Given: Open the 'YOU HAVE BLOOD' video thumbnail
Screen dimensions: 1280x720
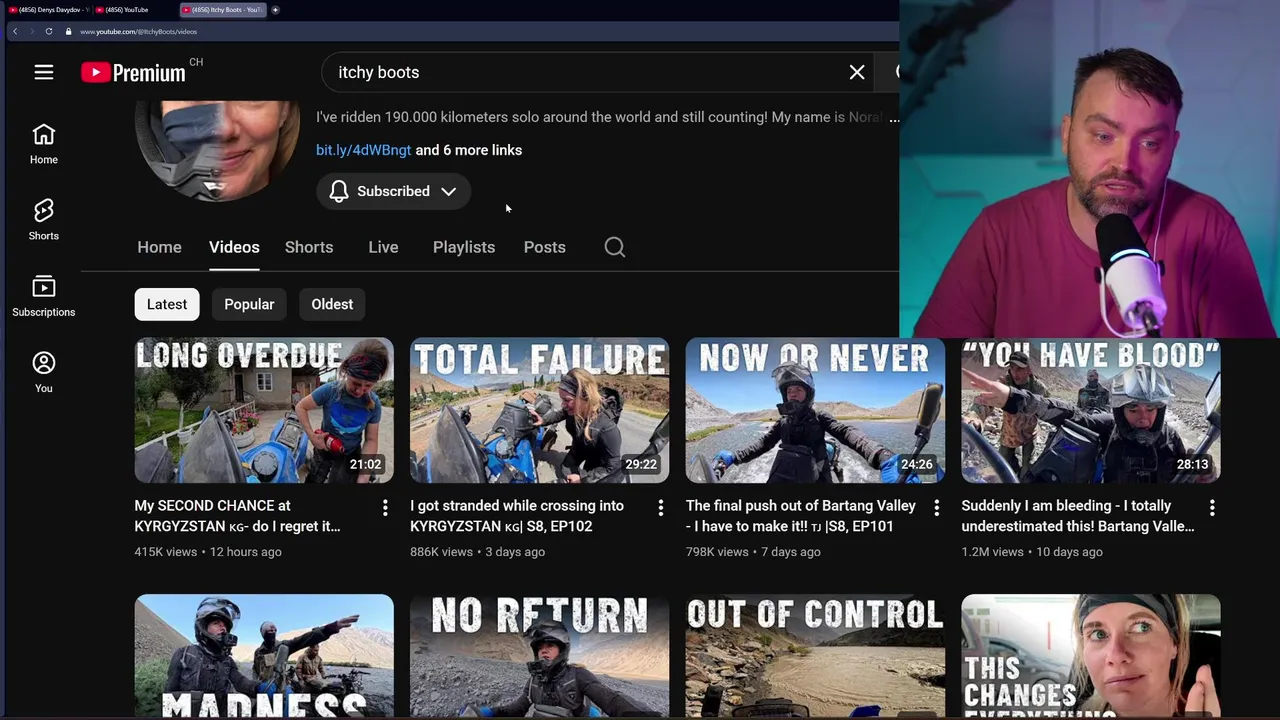Looking at the screenshot, I should (1091, 410).
